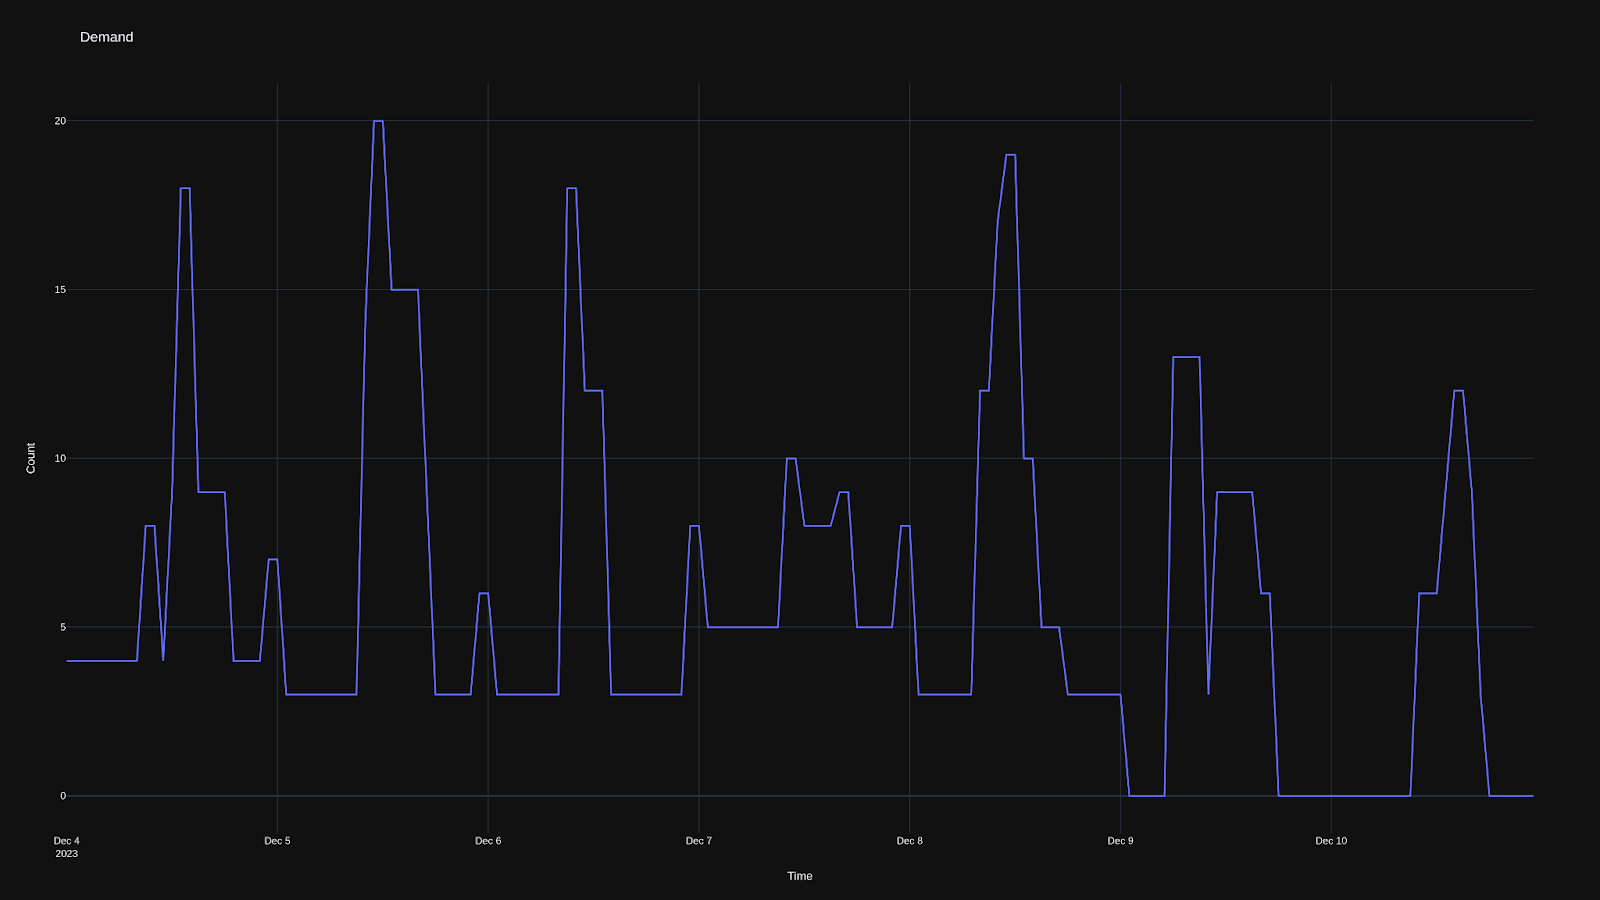Click the "10" y-axis tick label
Screen dimensions: 1600x900
58,457
